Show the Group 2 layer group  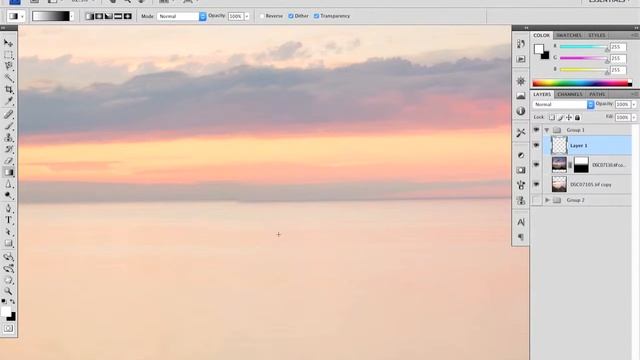pyautogui.click(x=536, y=200)
